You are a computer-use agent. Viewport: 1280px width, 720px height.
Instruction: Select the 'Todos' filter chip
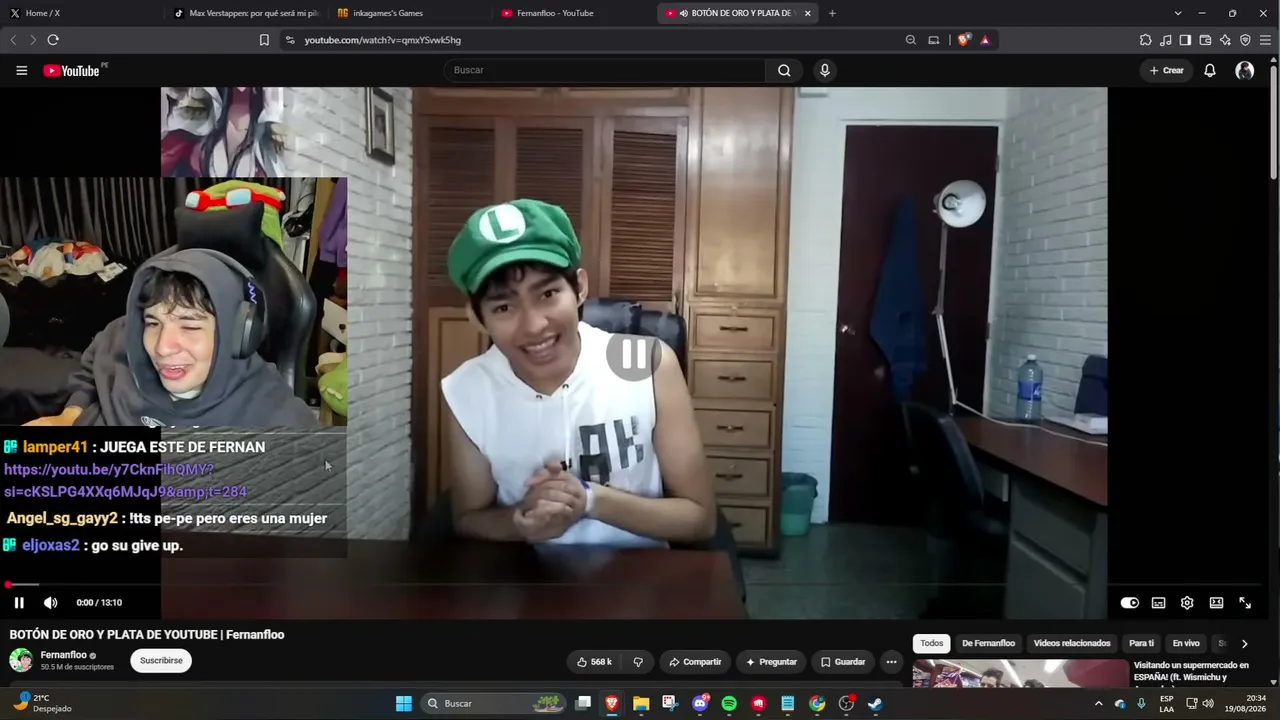932,644
